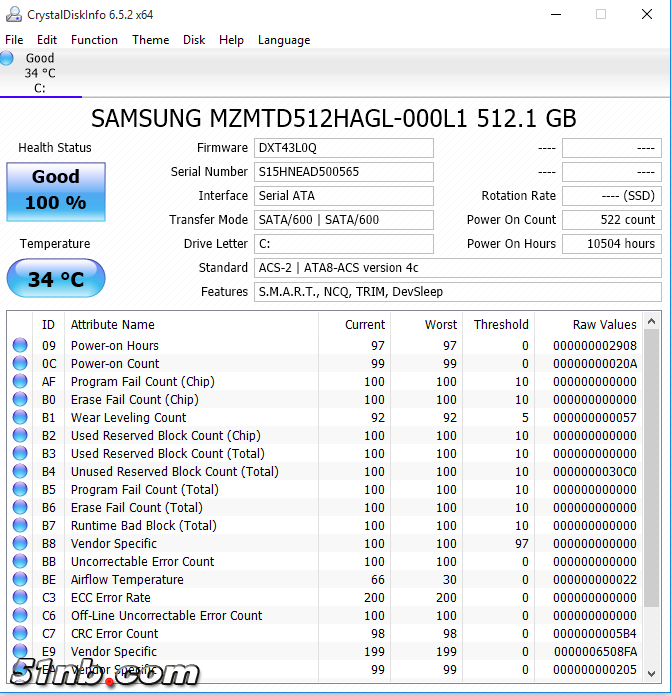The width and height of the screenshot is (671, 696).
Task: Click the Firmware value field DXT43L0Q
Action: 344,148
